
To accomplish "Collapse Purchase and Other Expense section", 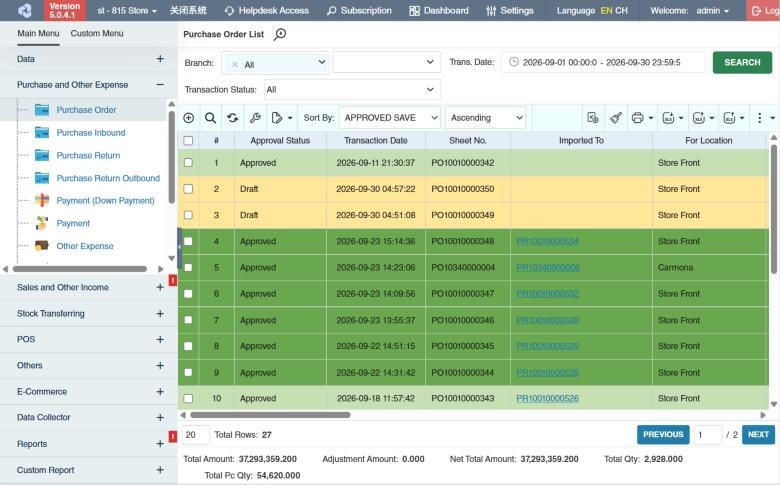I will (x=160, y=85).
